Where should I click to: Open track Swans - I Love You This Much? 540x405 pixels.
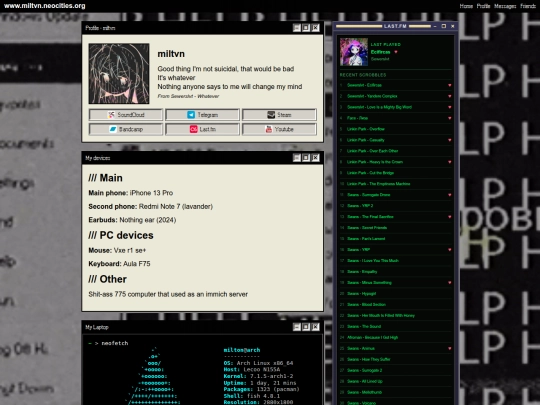point(373,261)
